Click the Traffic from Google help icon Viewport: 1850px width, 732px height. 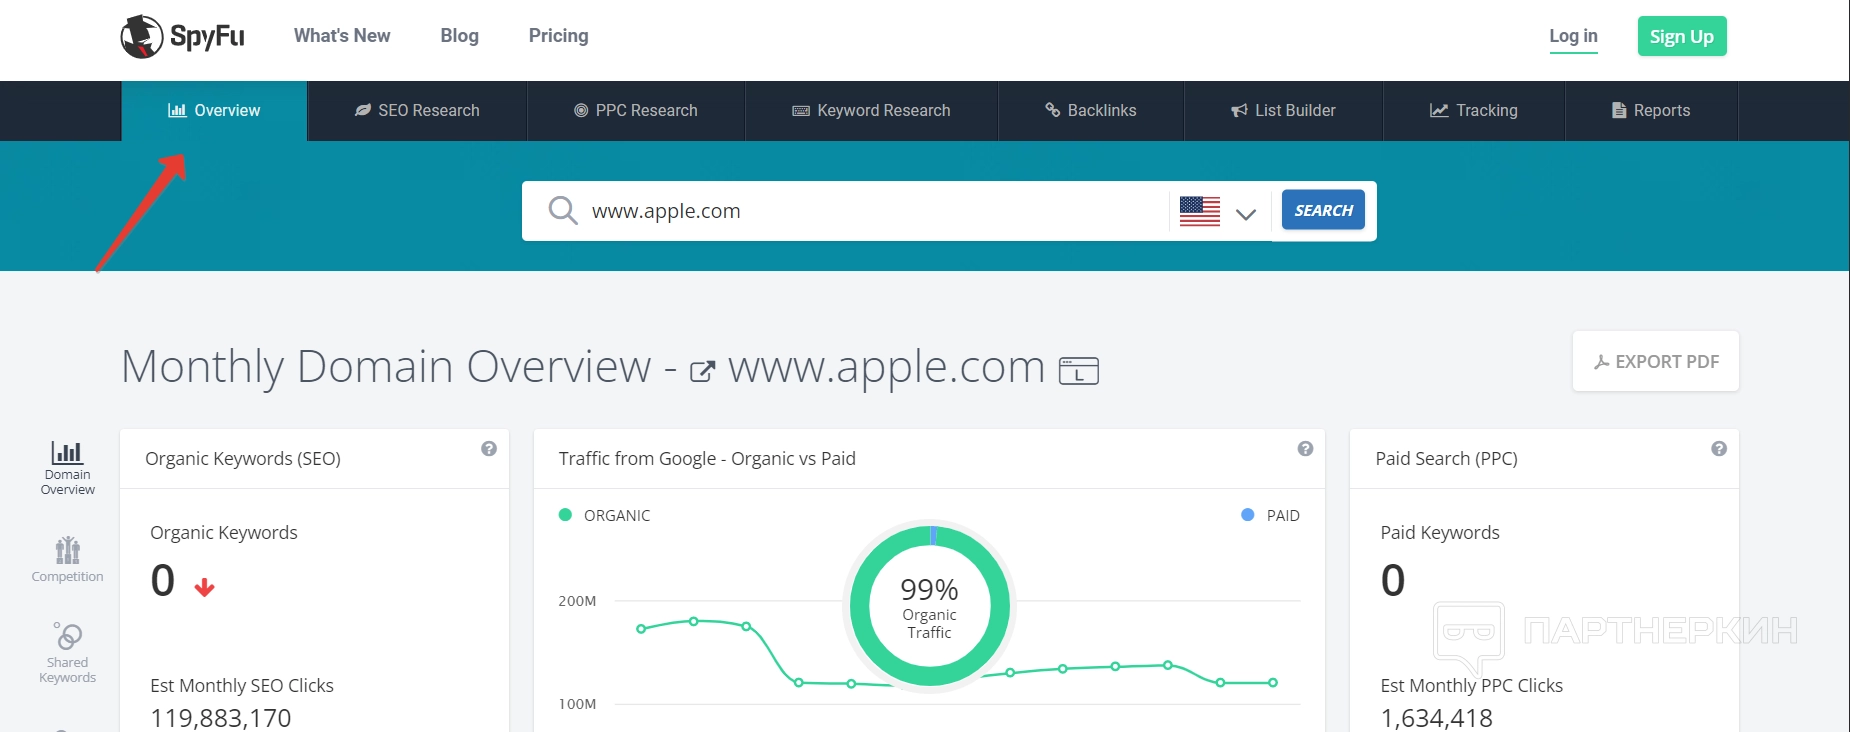1305,449
